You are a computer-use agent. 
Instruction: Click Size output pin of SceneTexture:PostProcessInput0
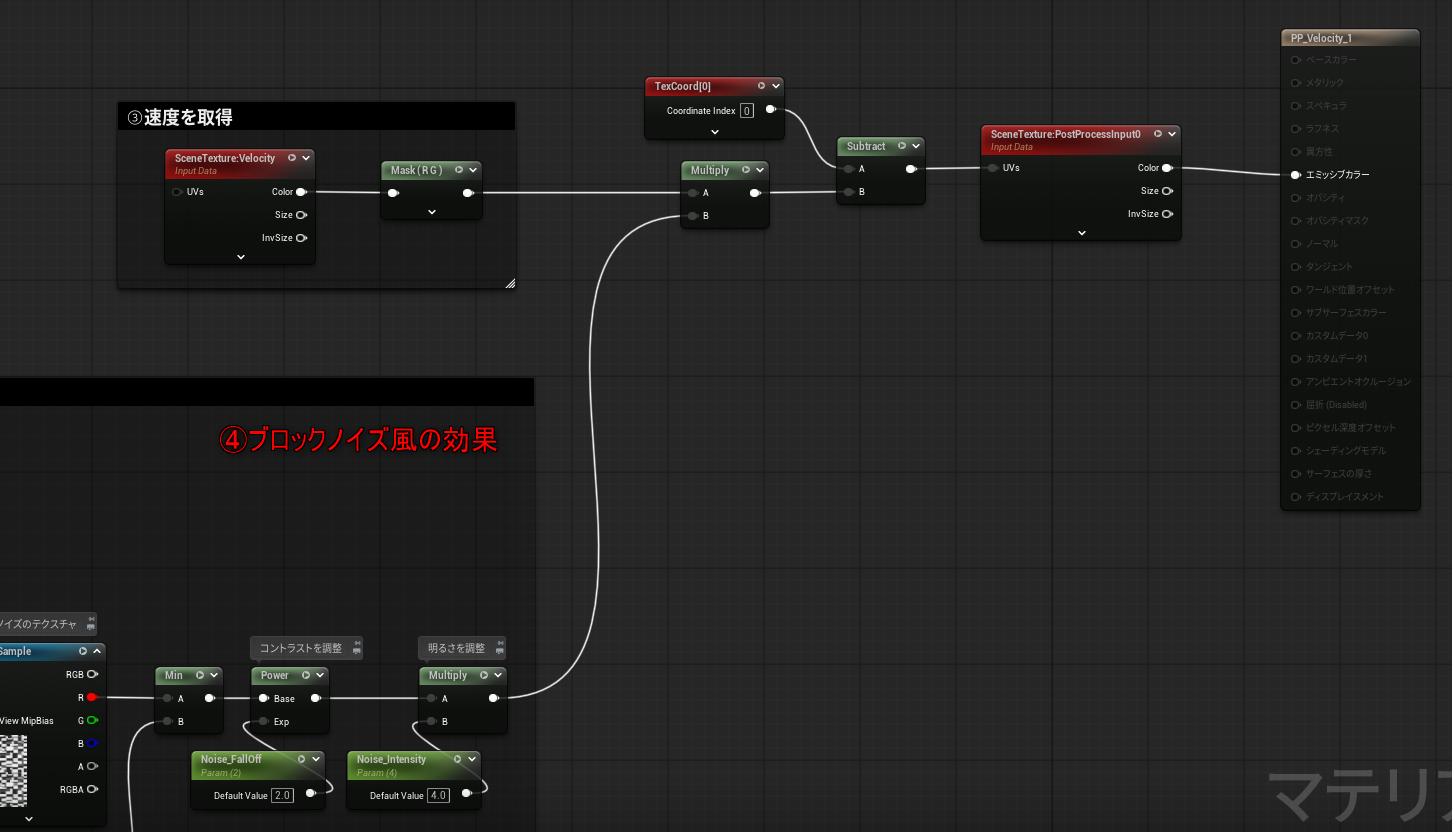pos(1167,191)
